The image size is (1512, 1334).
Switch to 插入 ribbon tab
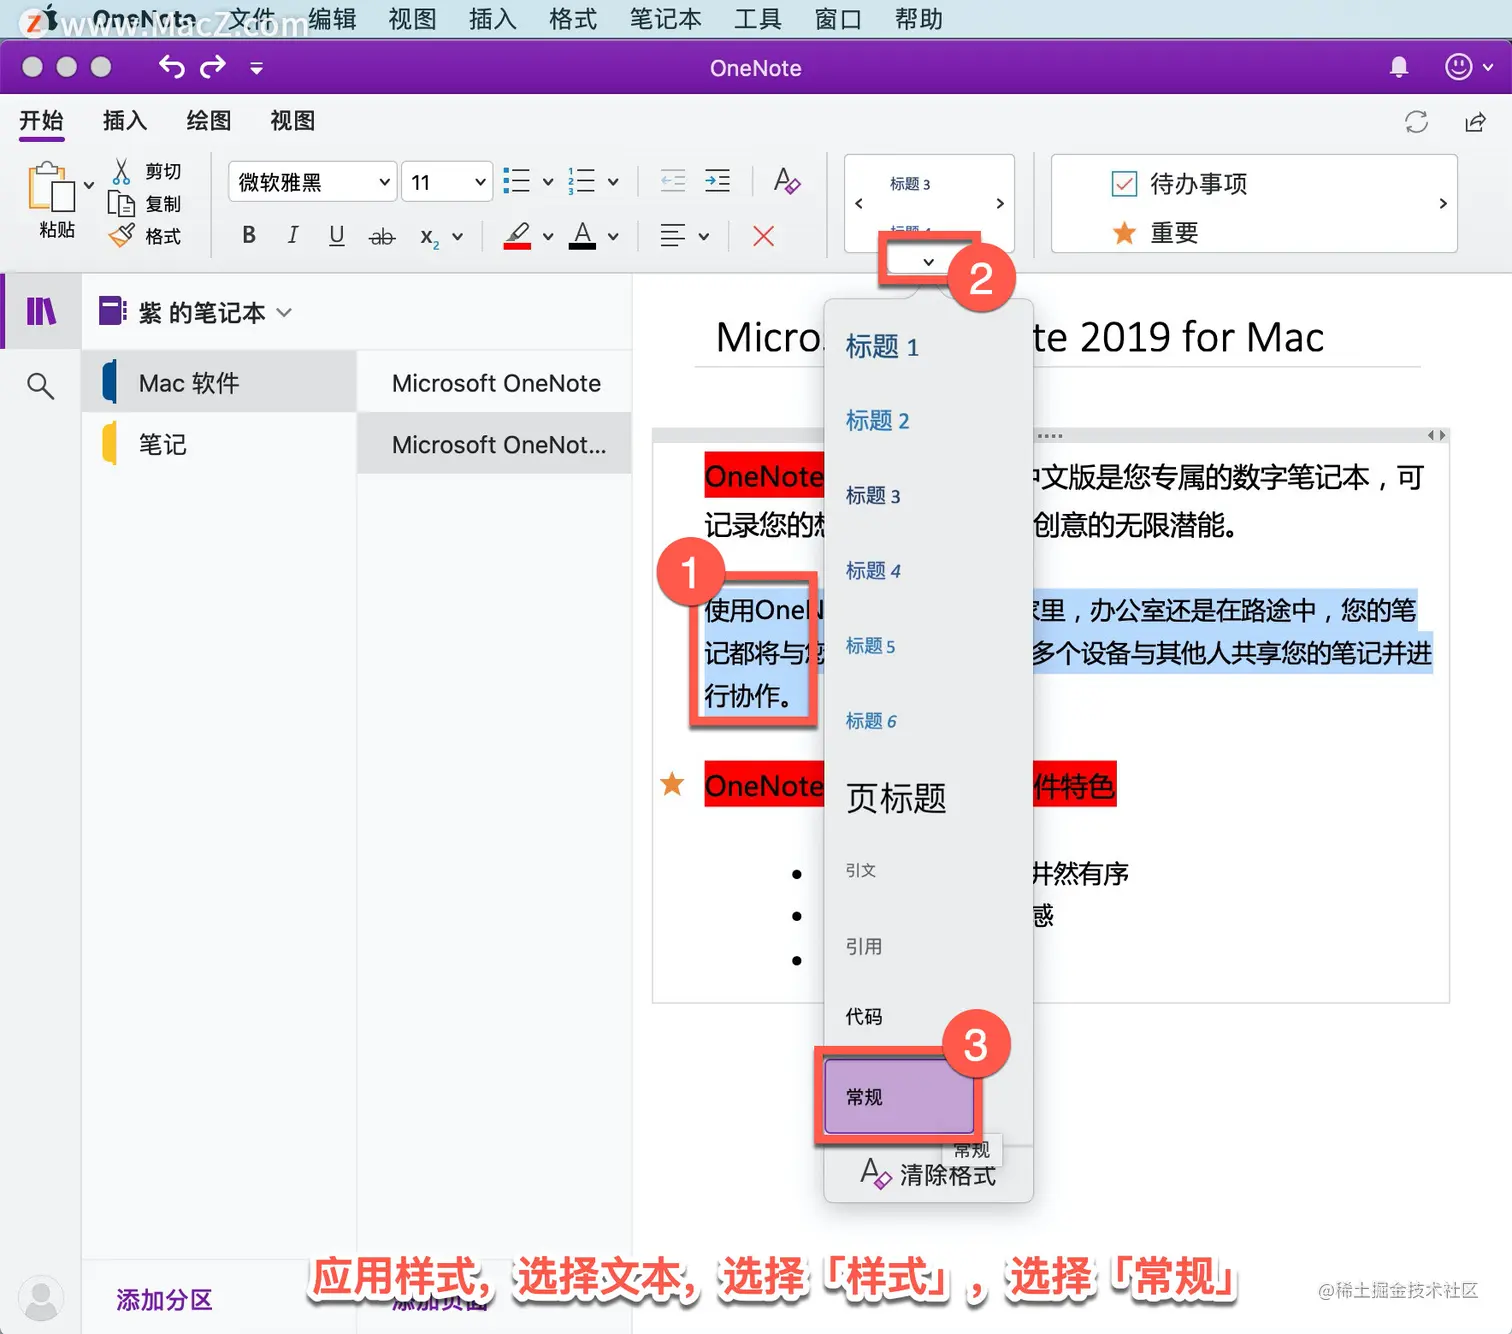pyautogui.click(x=125, y=121)
